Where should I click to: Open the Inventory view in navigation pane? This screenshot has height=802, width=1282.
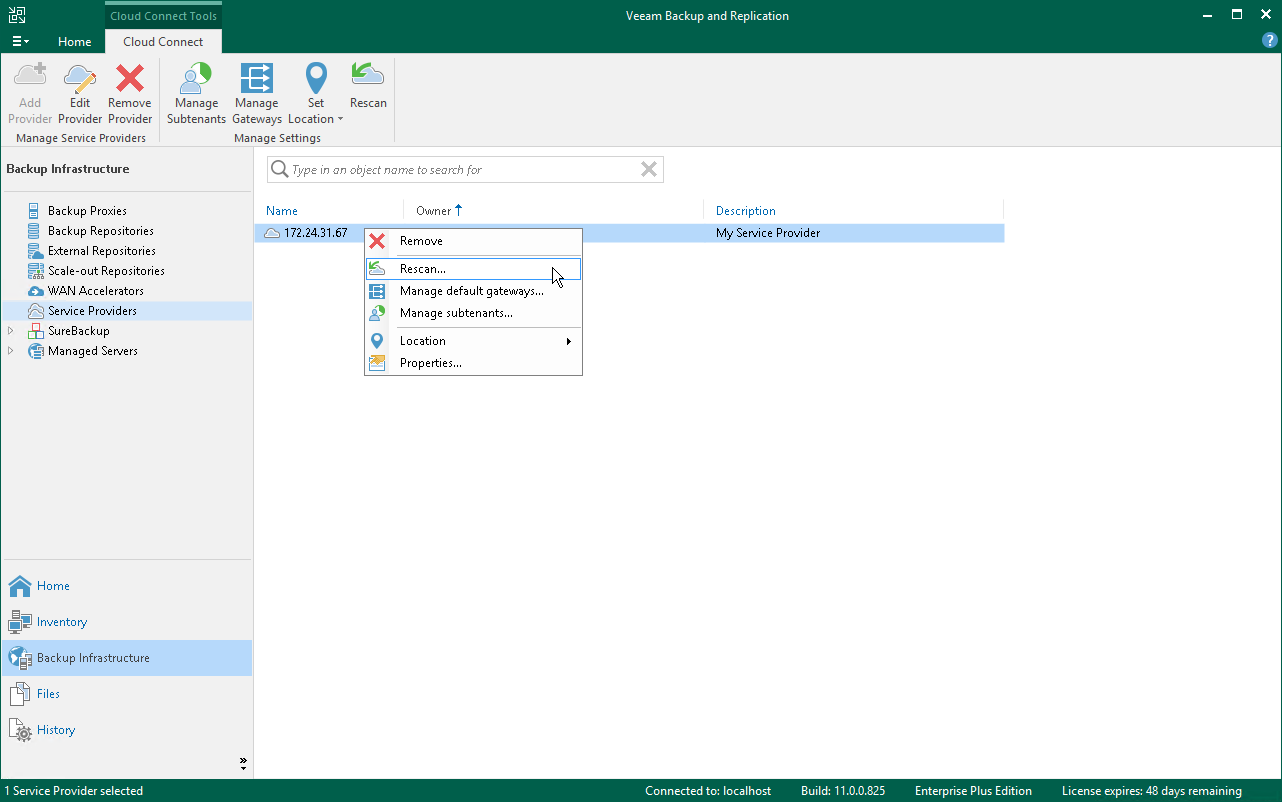click(127, 622)
